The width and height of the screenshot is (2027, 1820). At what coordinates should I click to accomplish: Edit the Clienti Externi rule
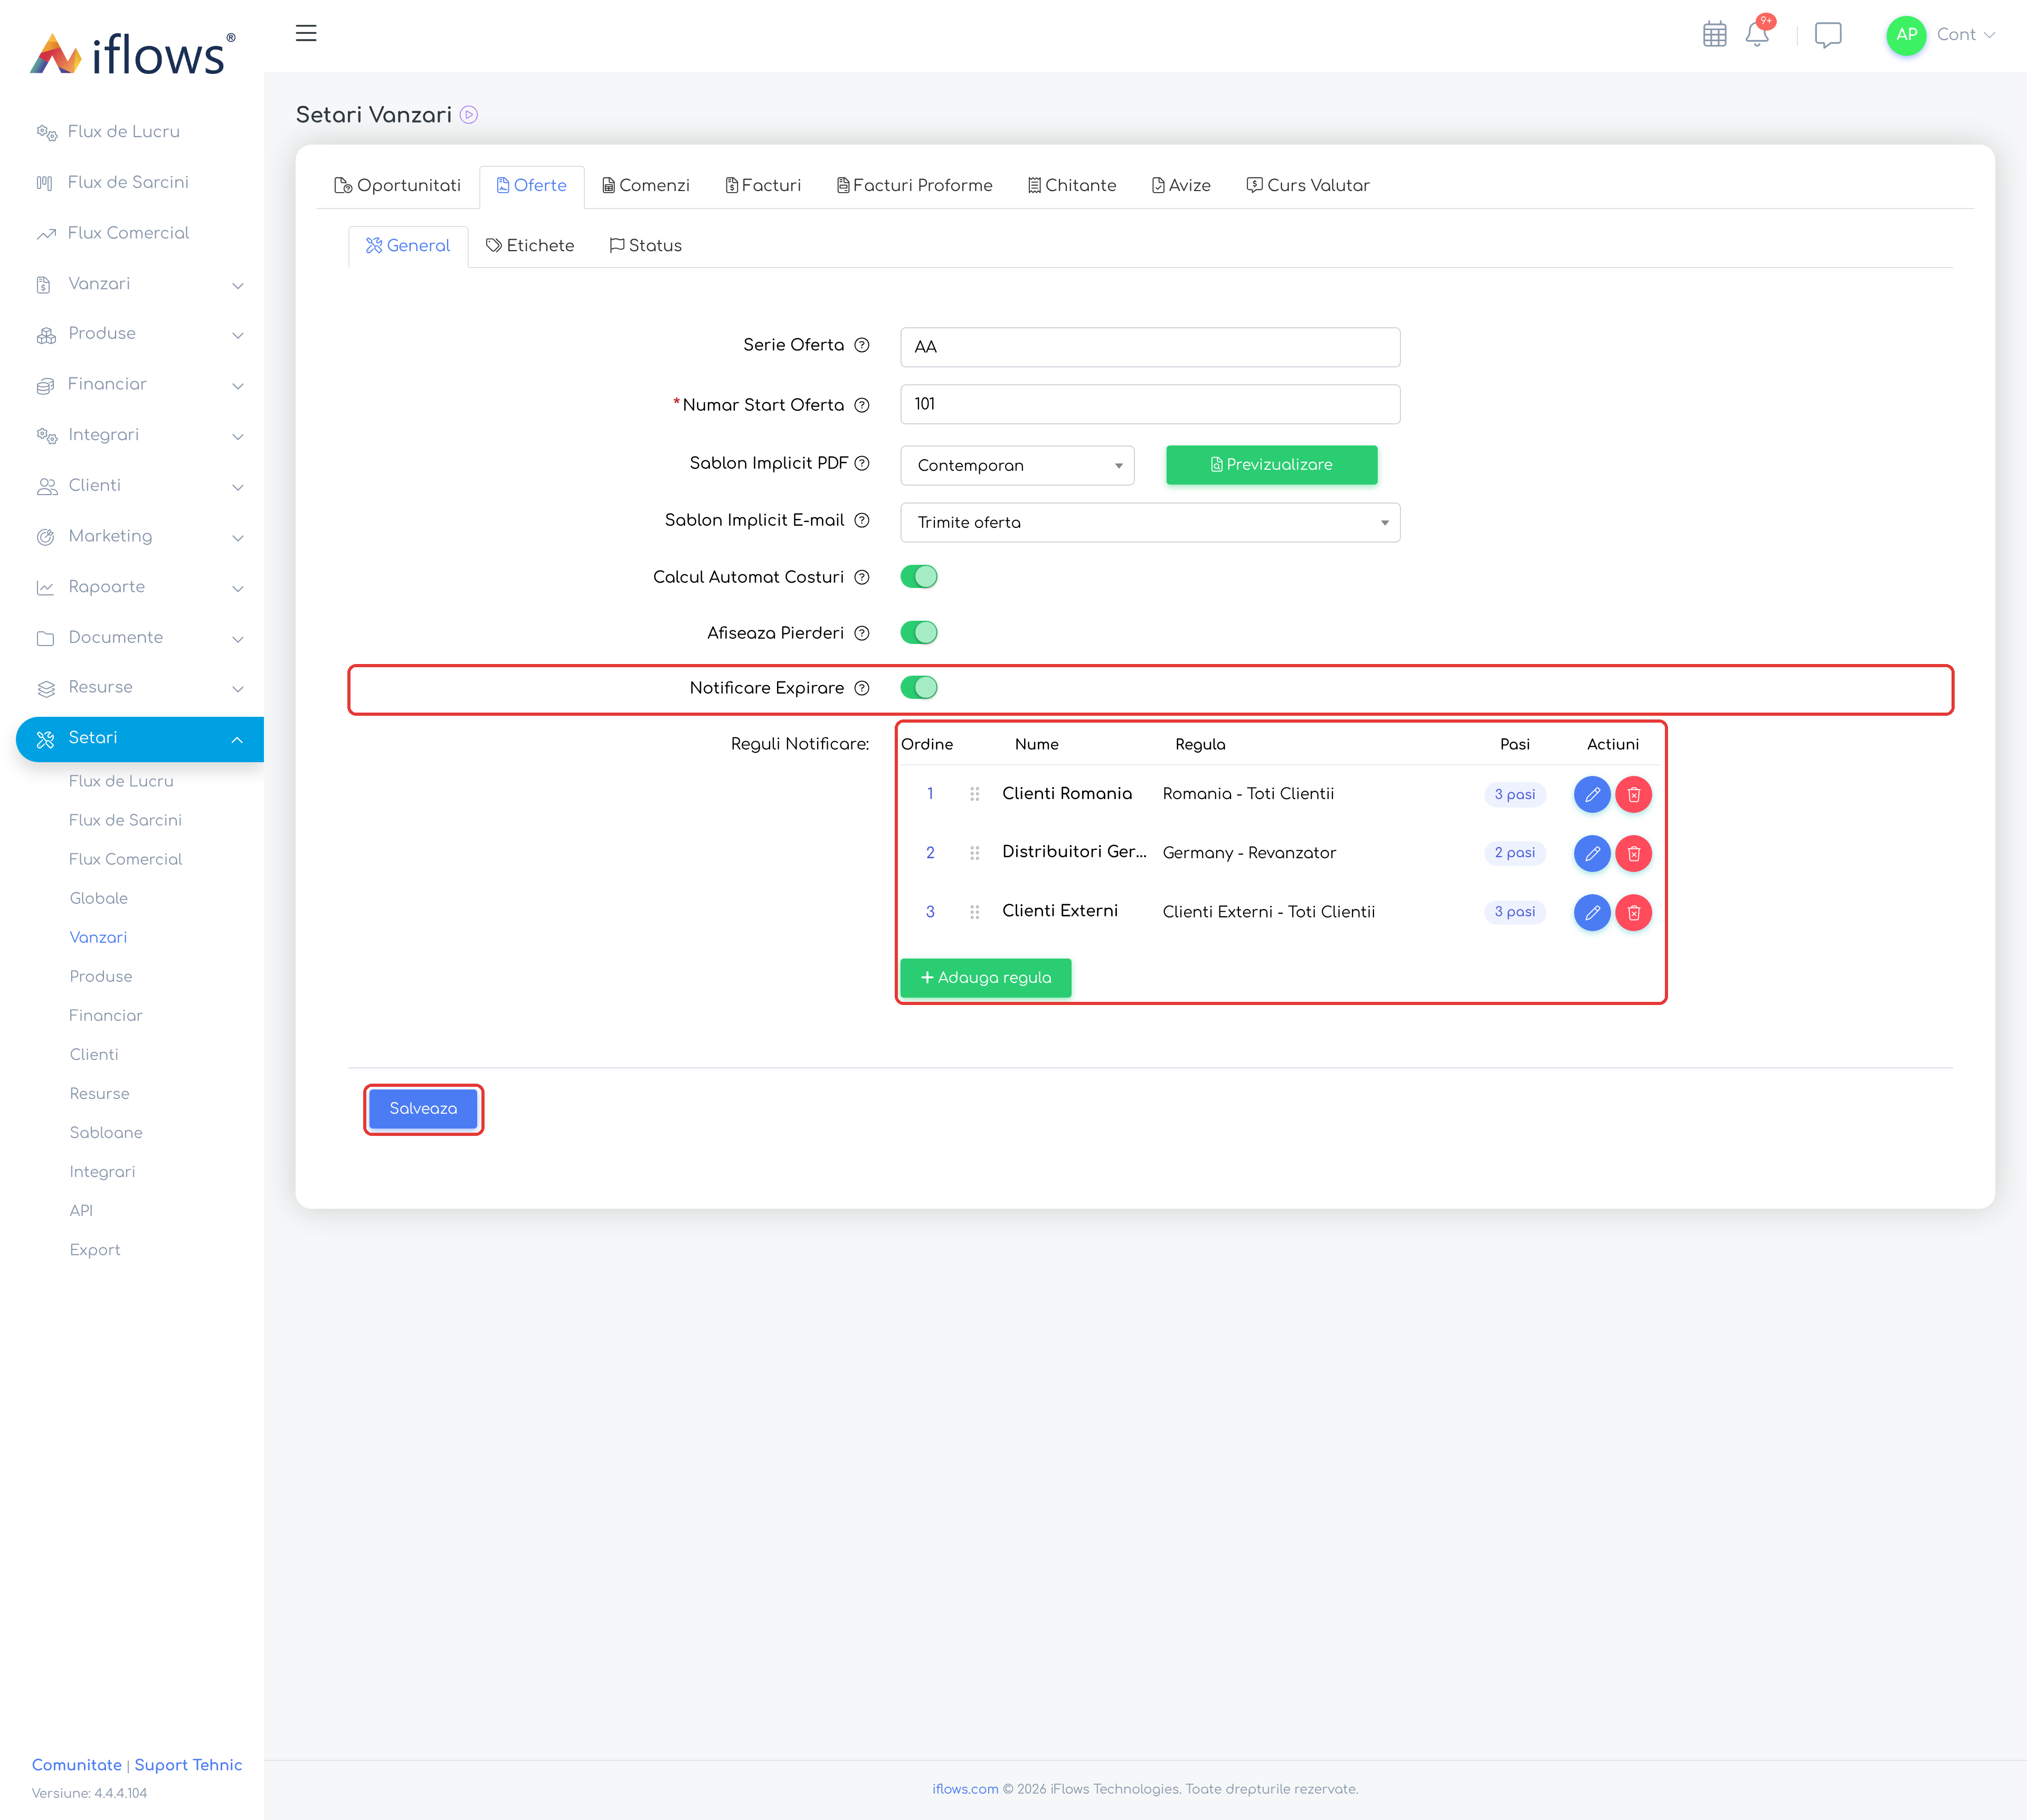[x=1591, y=912]
